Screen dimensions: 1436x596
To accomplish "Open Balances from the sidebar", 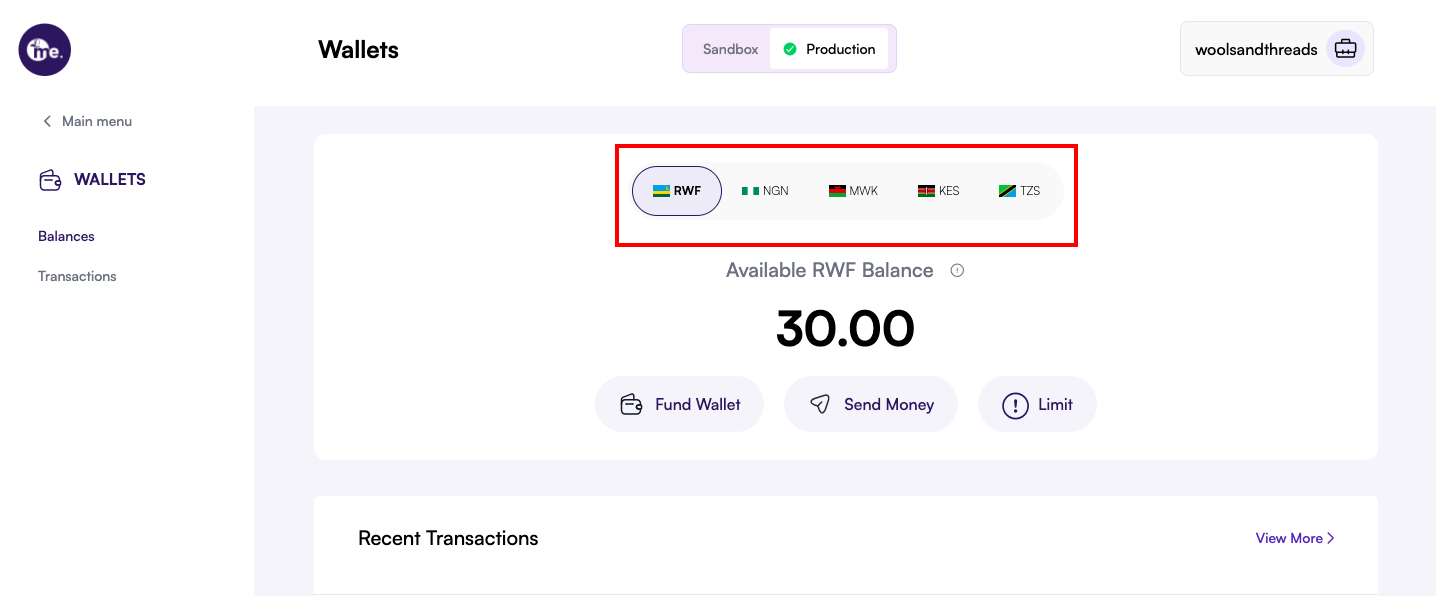I will [66, 236].
